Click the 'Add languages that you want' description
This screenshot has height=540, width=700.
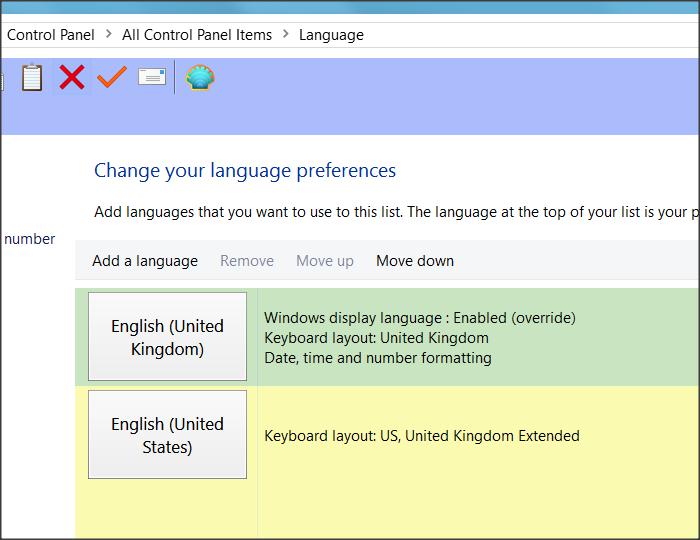click(396, 212)
